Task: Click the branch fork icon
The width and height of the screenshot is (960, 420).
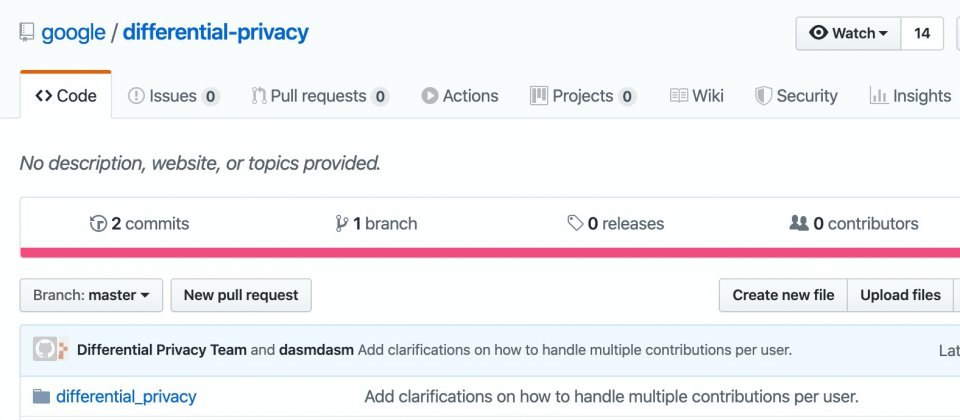Action: (x=342, y=224)
